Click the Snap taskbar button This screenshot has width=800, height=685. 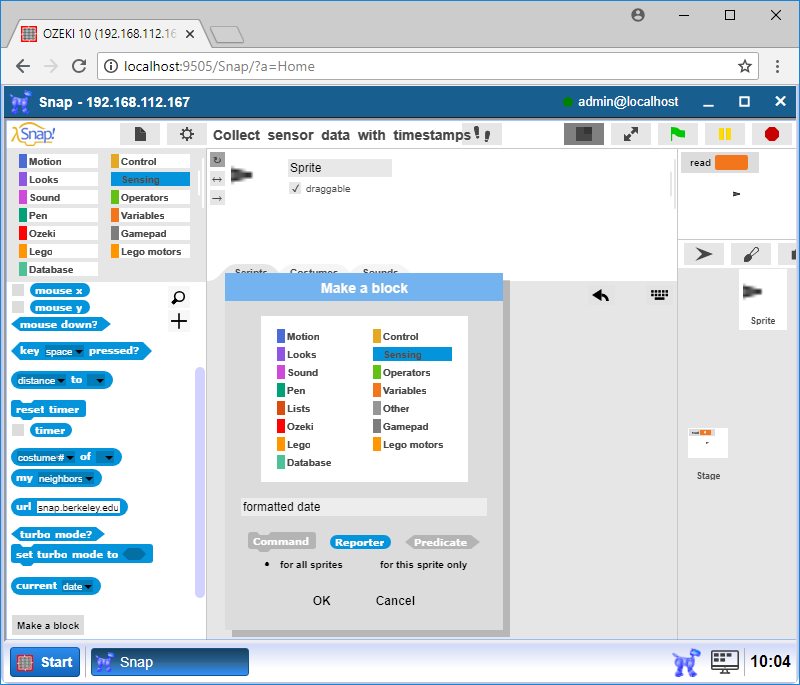(x=170, y=662)
